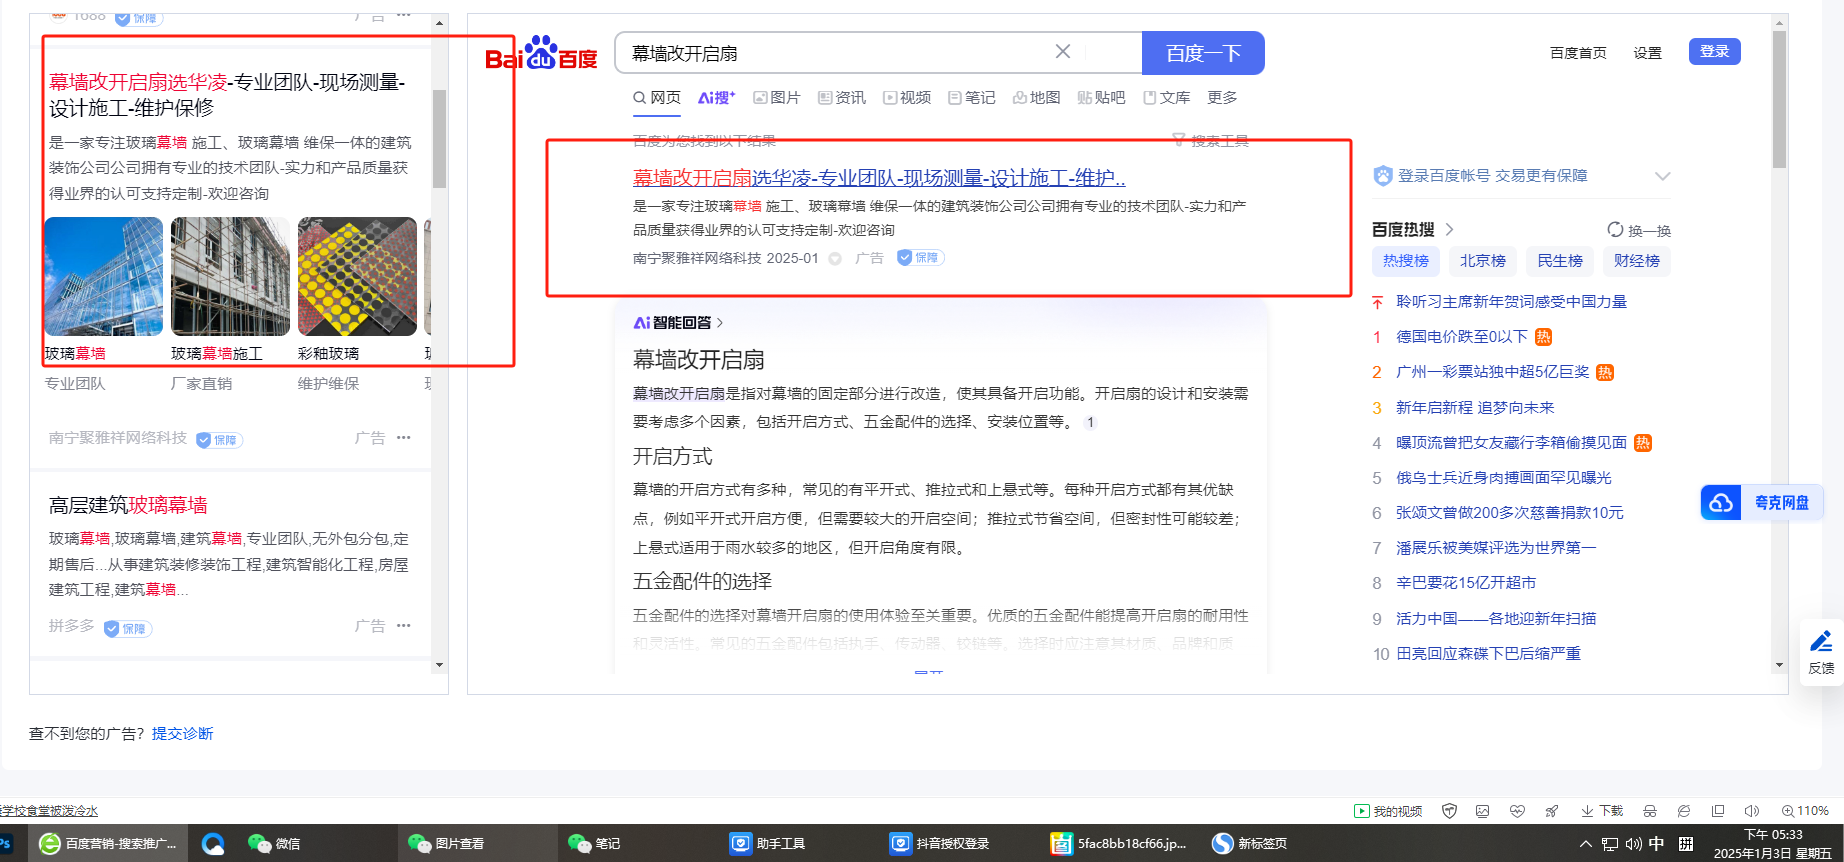Clear the search box with the X icon

tap(1063, 52)
